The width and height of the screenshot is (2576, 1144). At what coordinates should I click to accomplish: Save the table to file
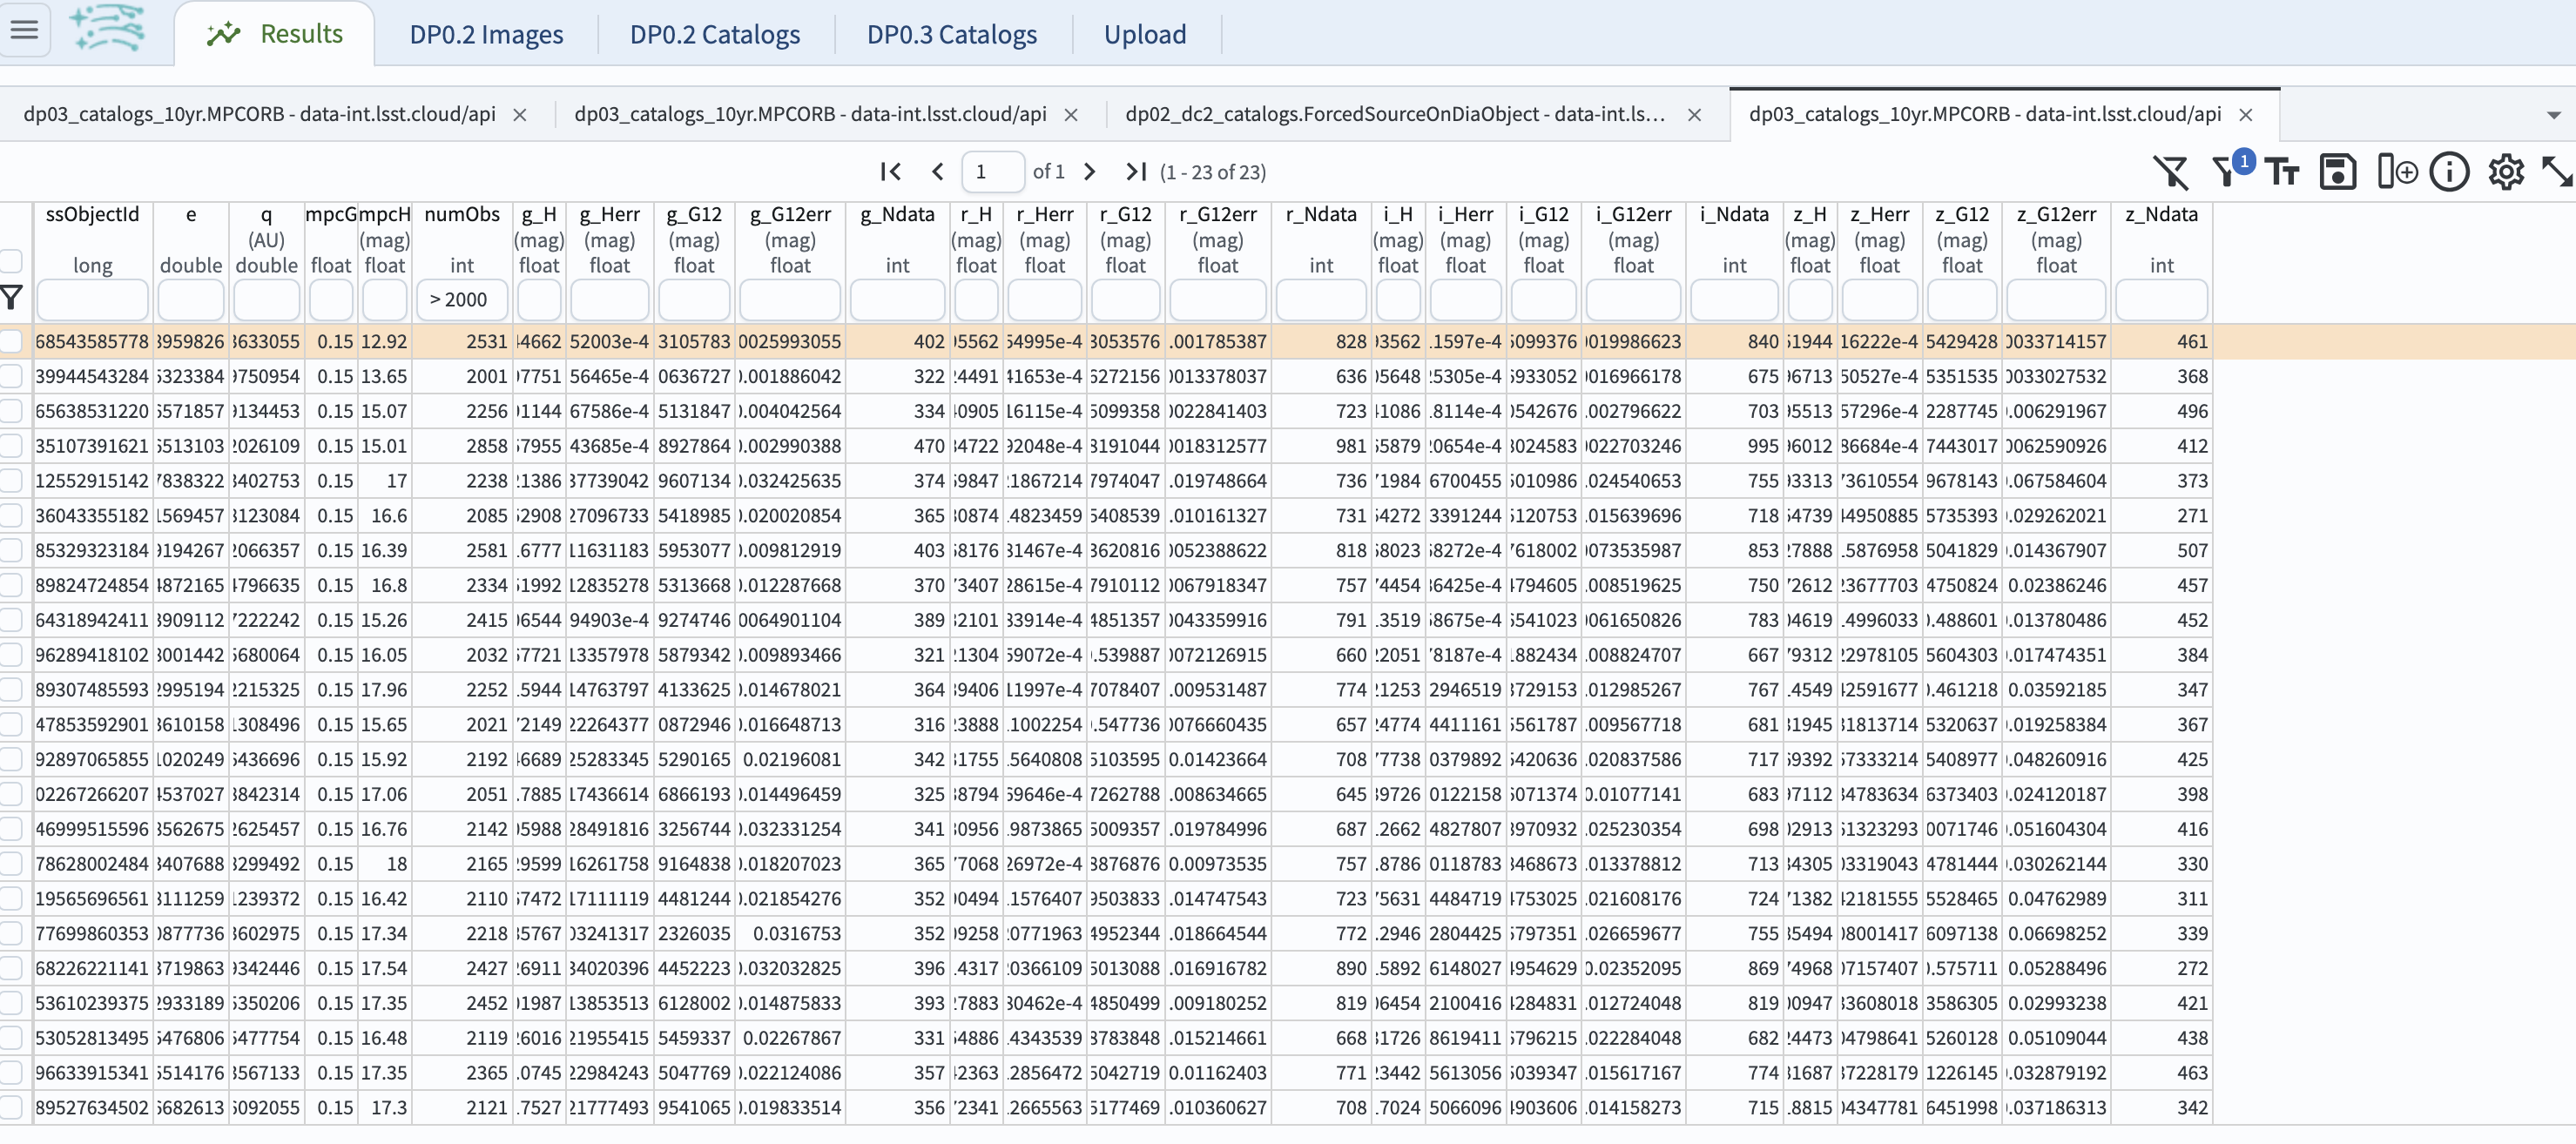coord(2338,172)
